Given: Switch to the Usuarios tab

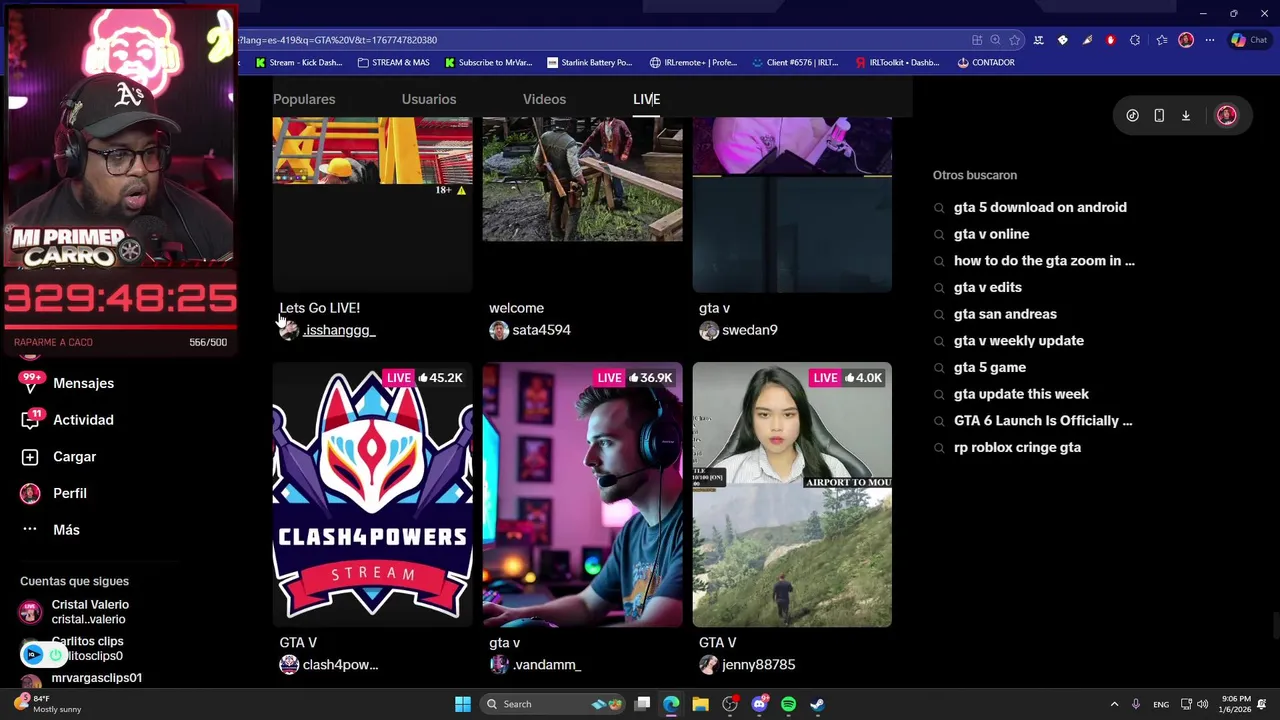Looking at the screenshot, I should [x=429, y=99].
